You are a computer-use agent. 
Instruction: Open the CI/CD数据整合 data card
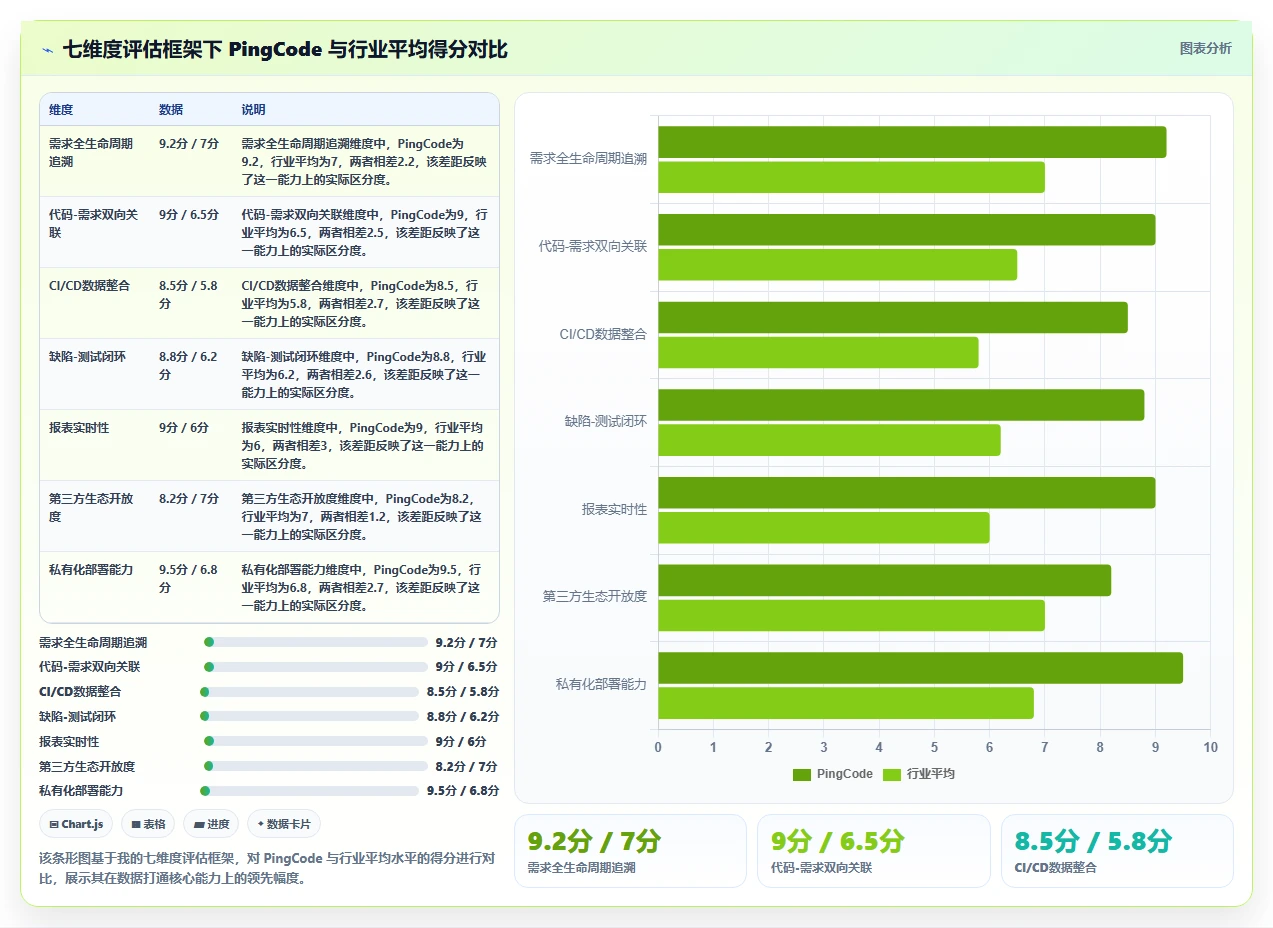1117,851
